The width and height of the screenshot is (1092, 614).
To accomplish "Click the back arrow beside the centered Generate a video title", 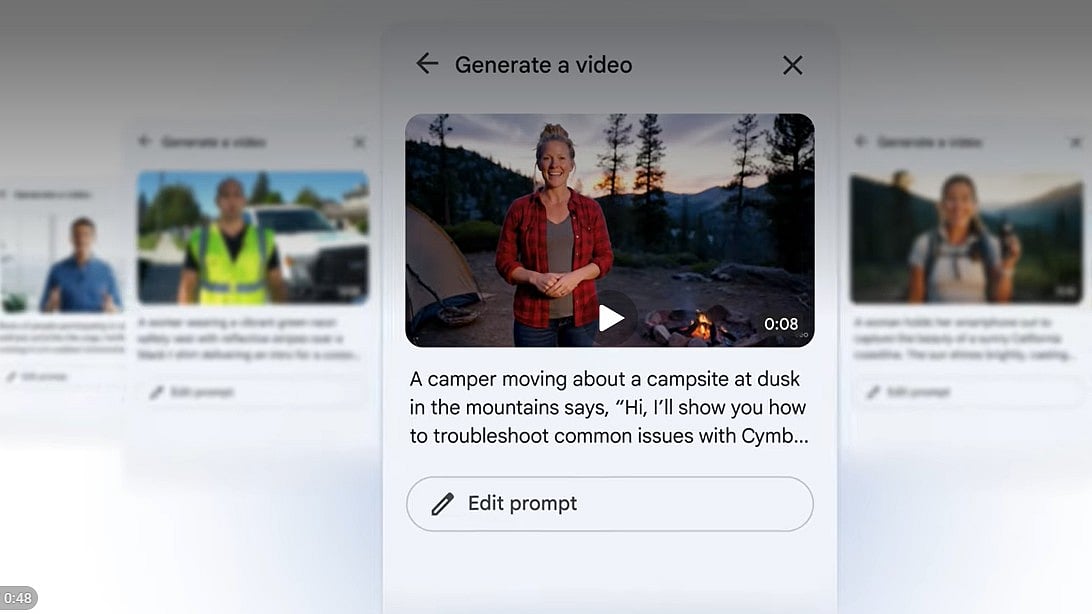I will click(427, 64).
